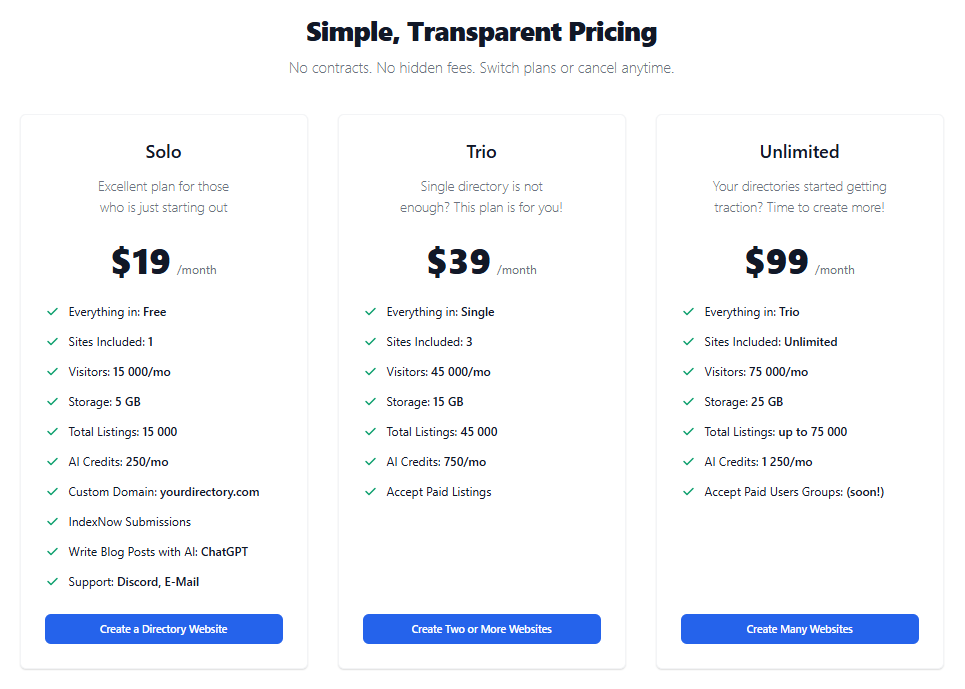This screenshot has height=689, width=965.
Task: Click checkmark icon beside Solo Custom Domain
Action: coord(52,492)
